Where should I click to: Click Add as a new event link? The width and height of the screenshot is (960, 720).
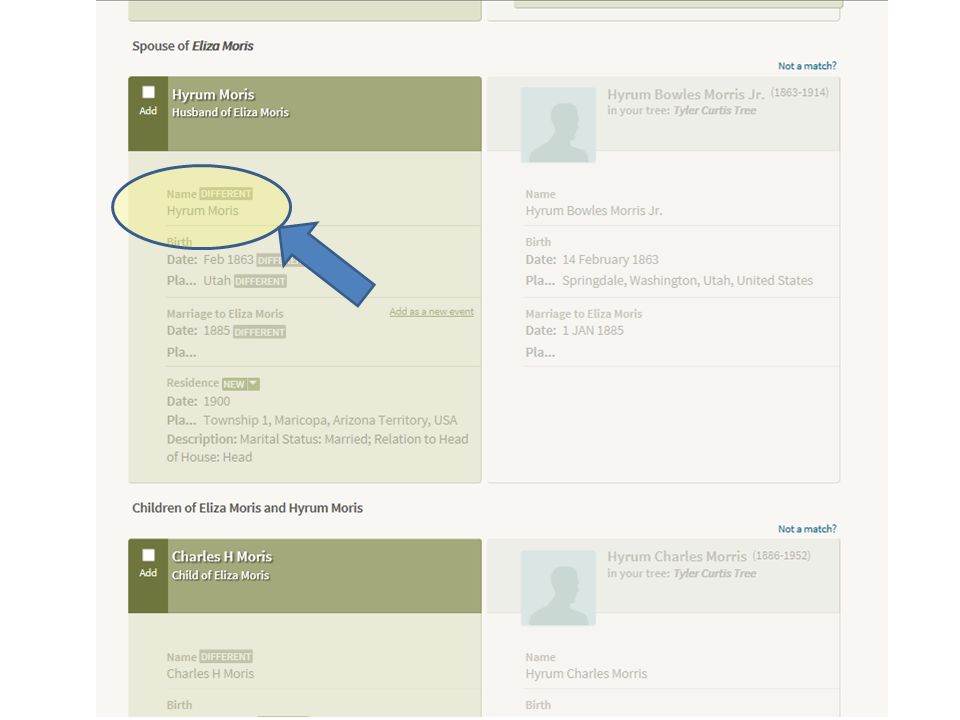[432, 312]
